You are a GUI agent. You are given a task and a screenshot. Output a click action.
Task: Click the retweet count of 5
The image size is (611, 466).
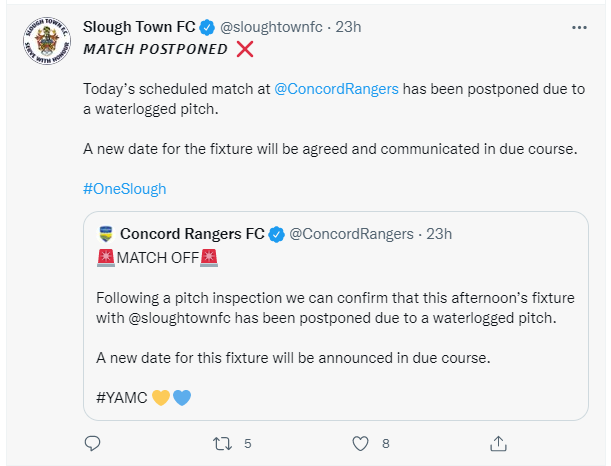248,443
